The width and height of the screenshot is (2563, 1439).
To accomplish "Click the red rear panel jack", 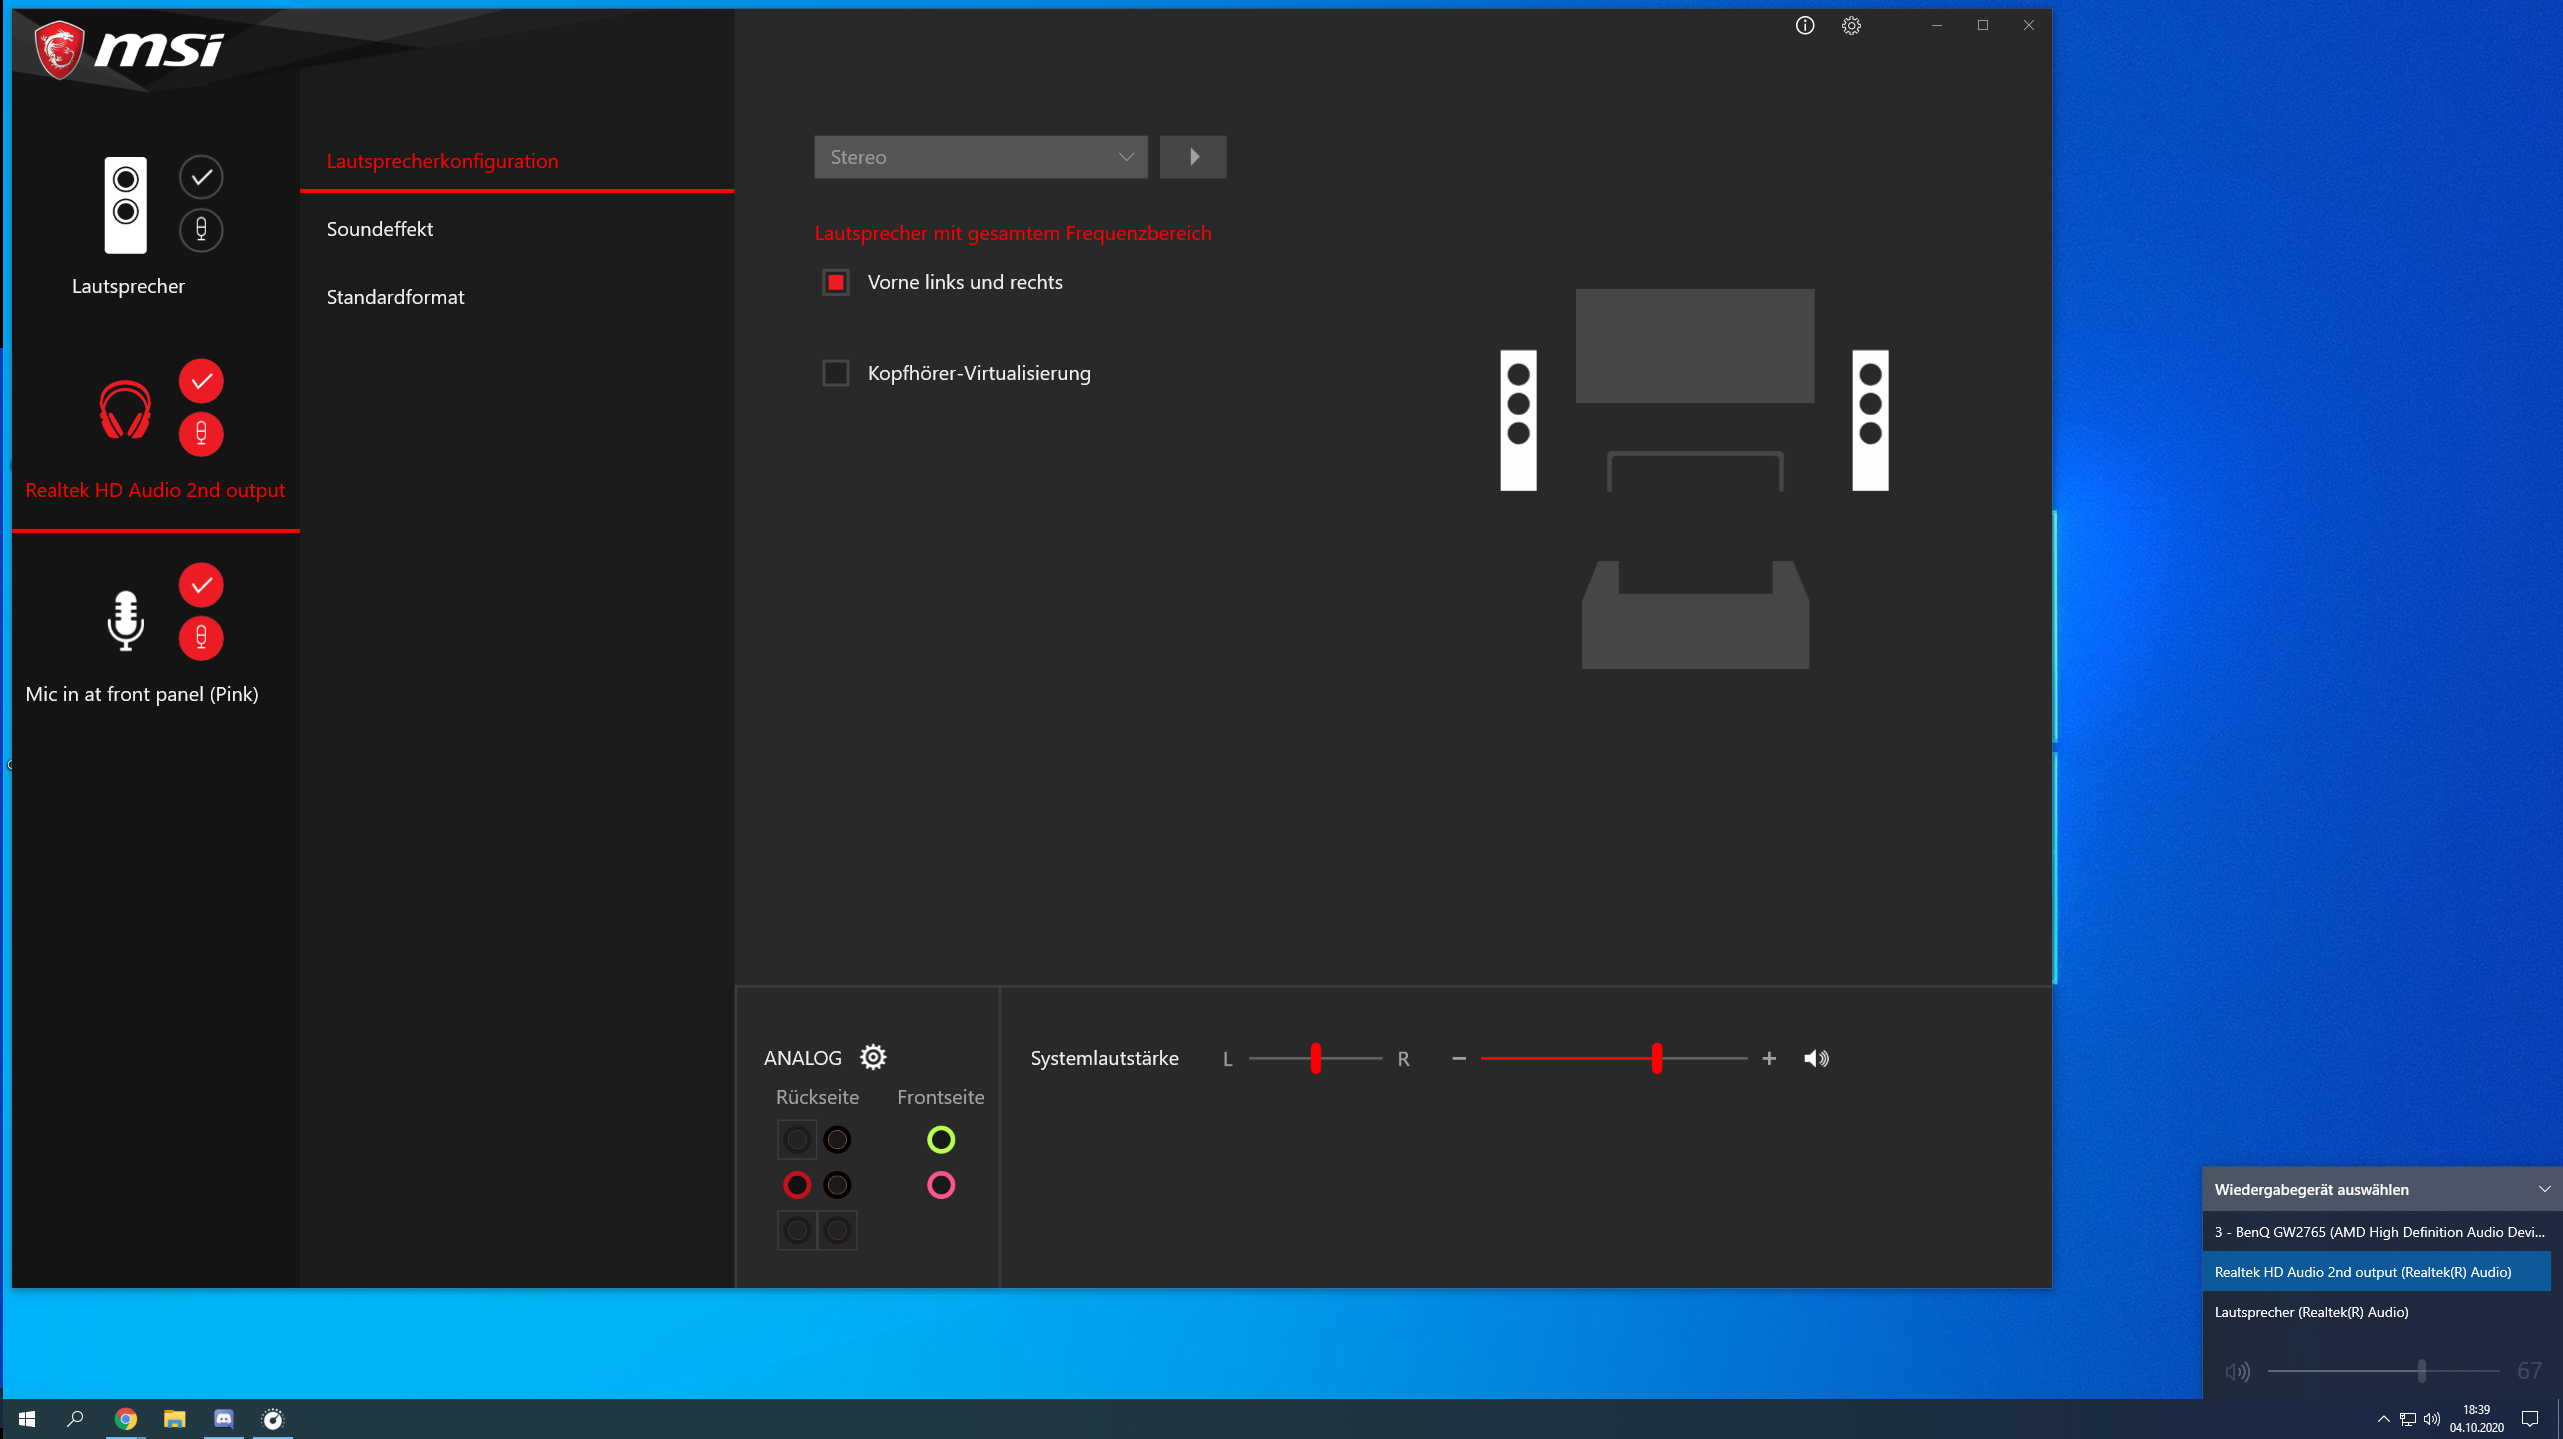I will 797,1185.
